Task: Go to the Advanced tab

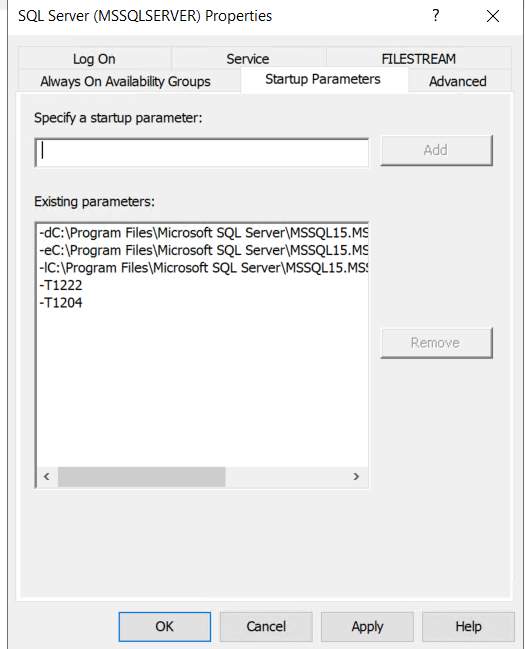Action: [x=458, y=81]
